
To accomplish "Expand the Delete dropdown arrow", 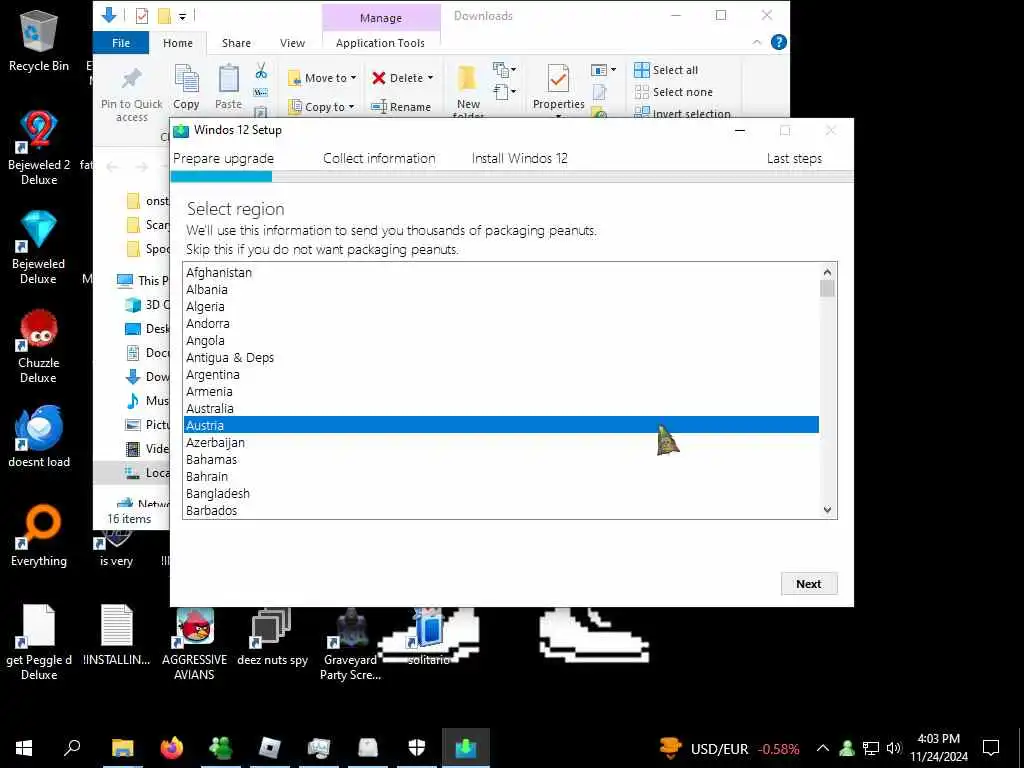I will (430, 78).
